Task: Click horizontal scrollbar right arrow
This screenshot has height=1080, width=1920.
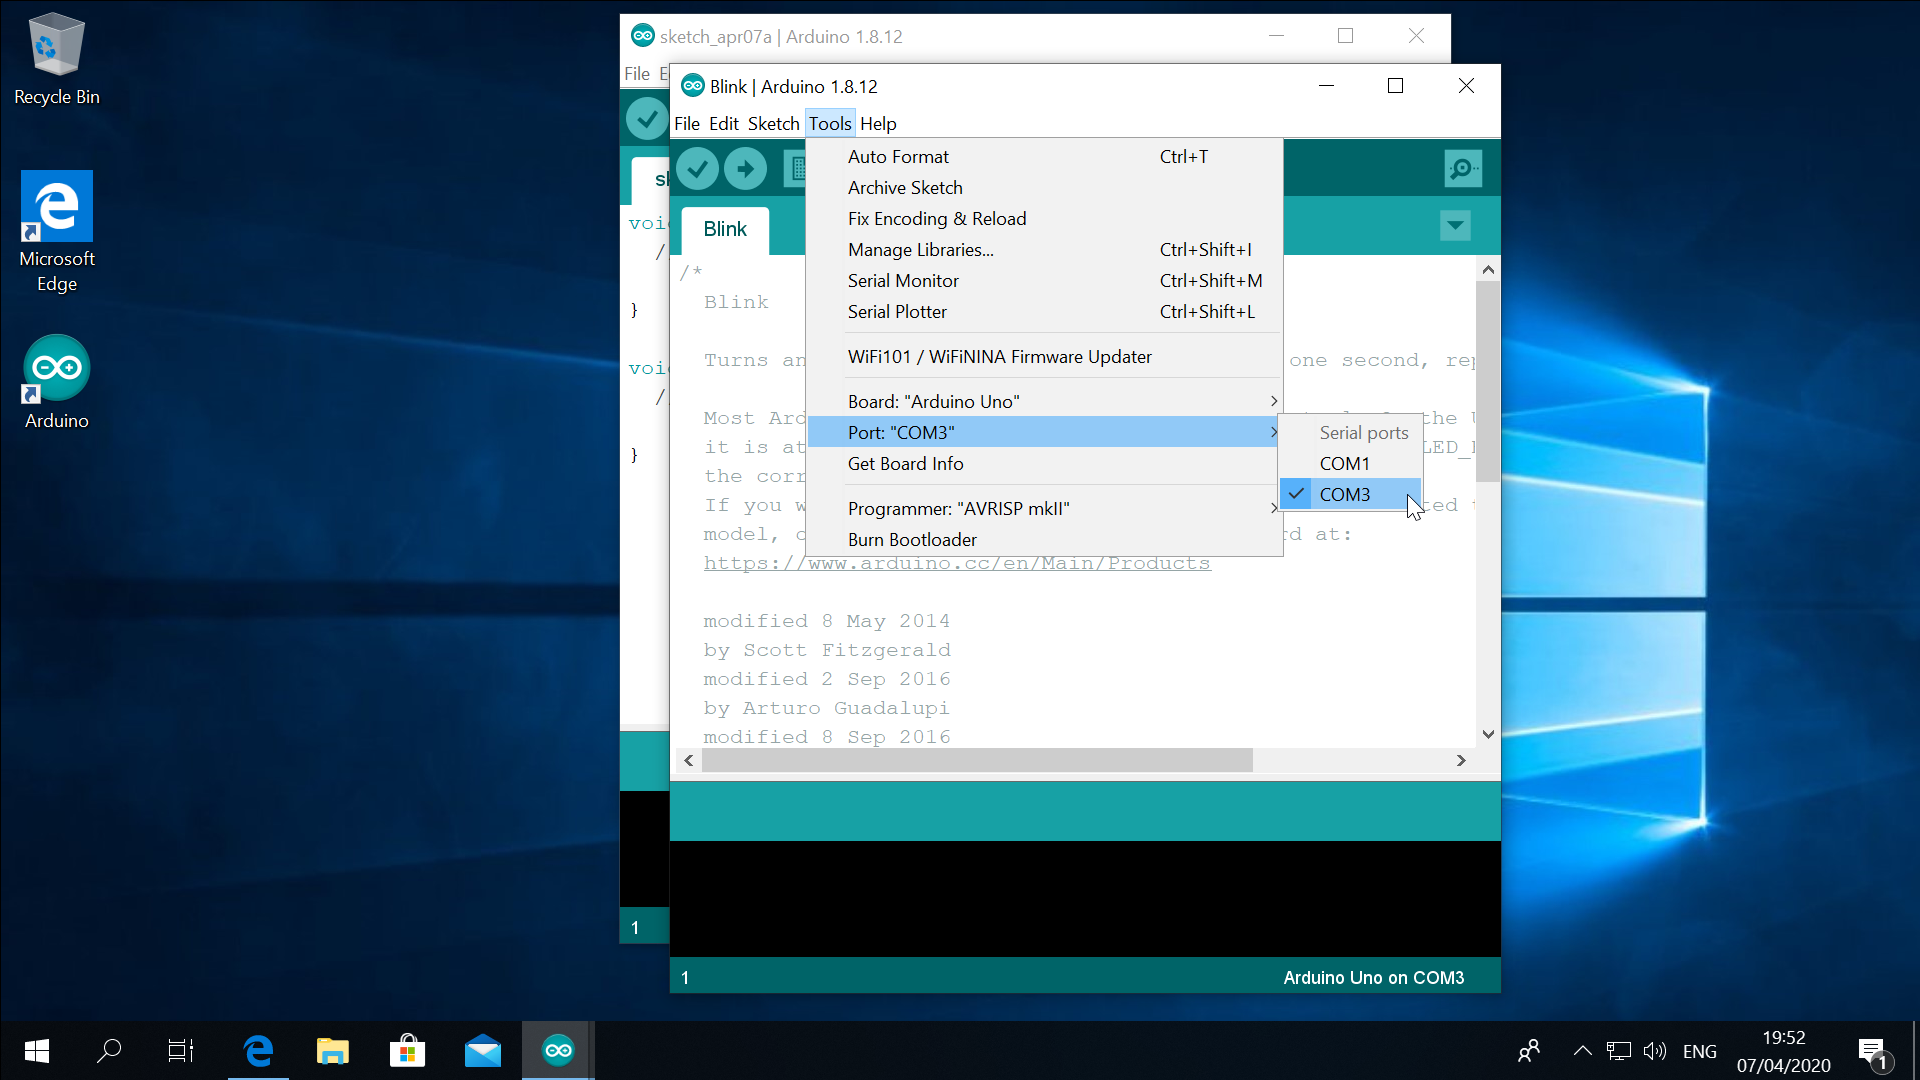Action: [x=1461, y=761]
